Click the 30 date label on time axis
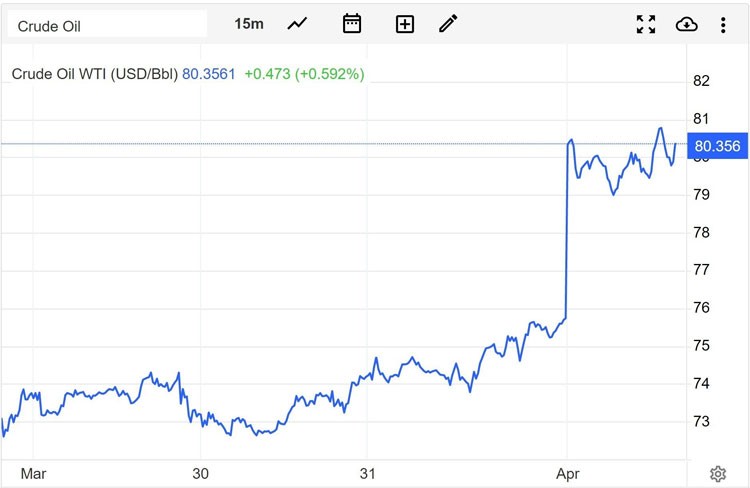The image size is (750, 488). pyautogui.click(x=200, y=473)
